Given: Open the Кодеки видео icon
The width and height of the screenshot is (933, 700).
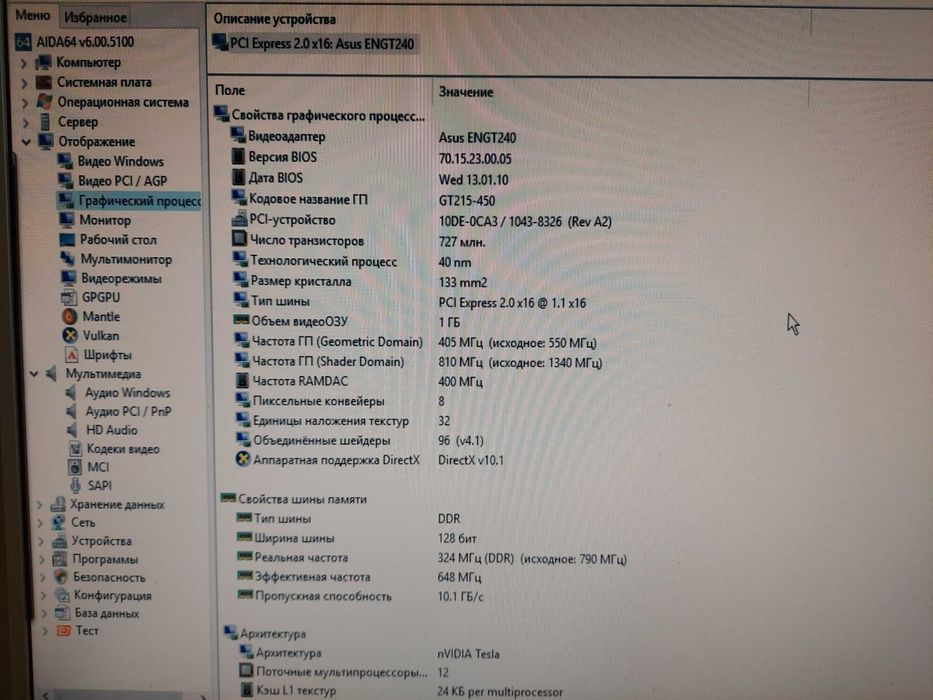Looking at the screenshot, I should tap(75, 448).
